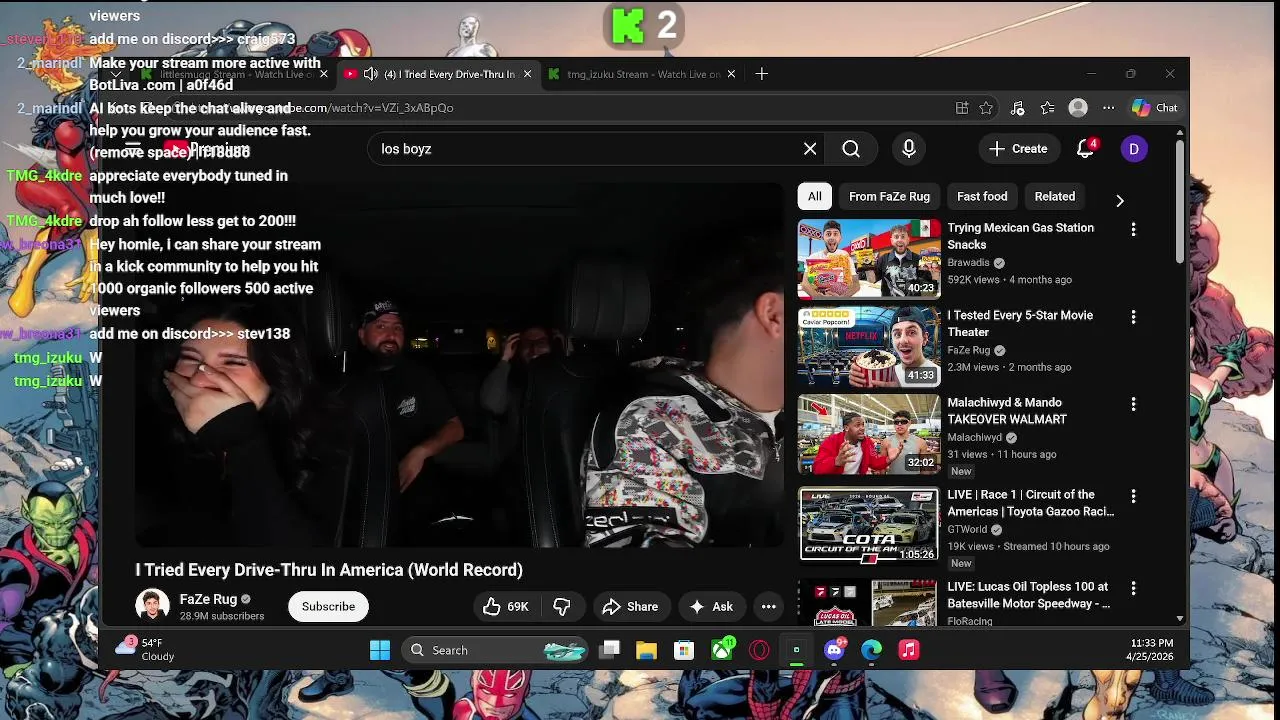This screenshot has width=1280, height=720.
Task: Open the apps grid icon in address bar
Action: click(x=962, y=108)
